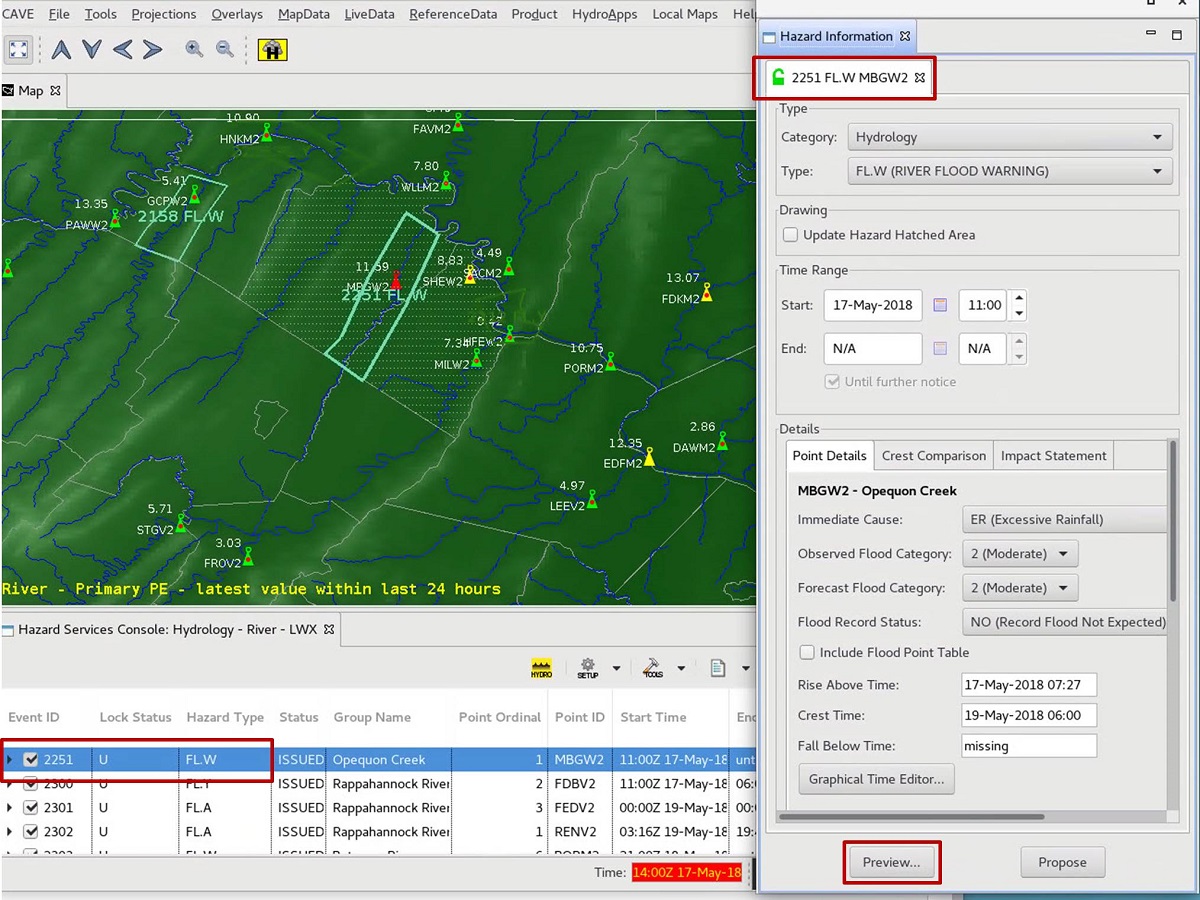Click the Start date field 17-May-2018
Viewport: 1200px width, 900px height.
pos(872,305)
